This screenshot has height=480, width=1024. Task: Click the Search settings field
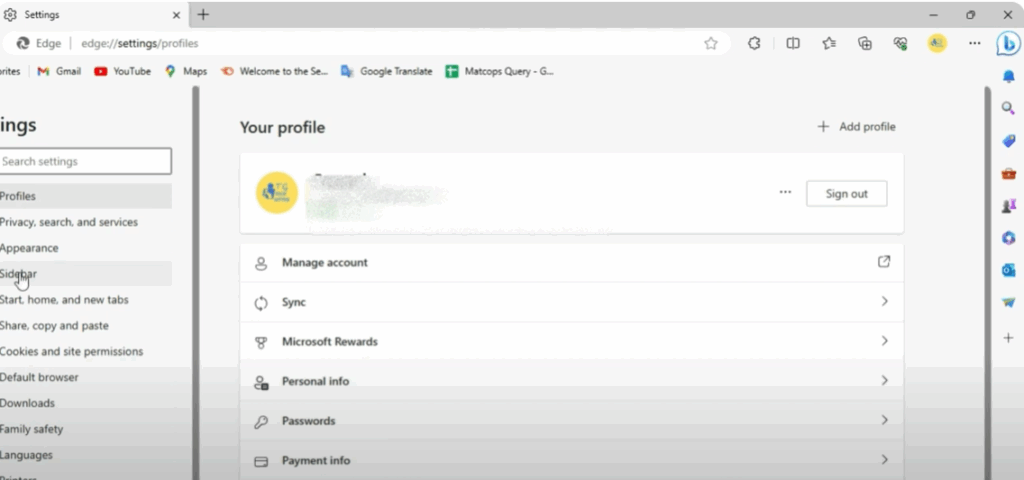click(85, 161)
